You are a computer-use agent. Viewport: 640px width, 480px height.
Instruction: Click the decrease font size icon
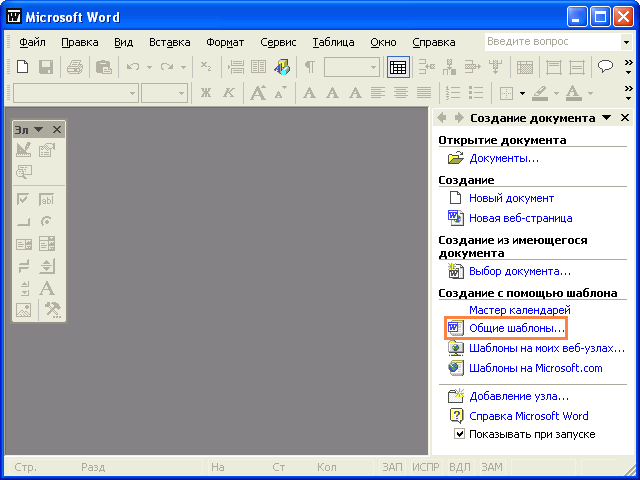pos(281,93)
